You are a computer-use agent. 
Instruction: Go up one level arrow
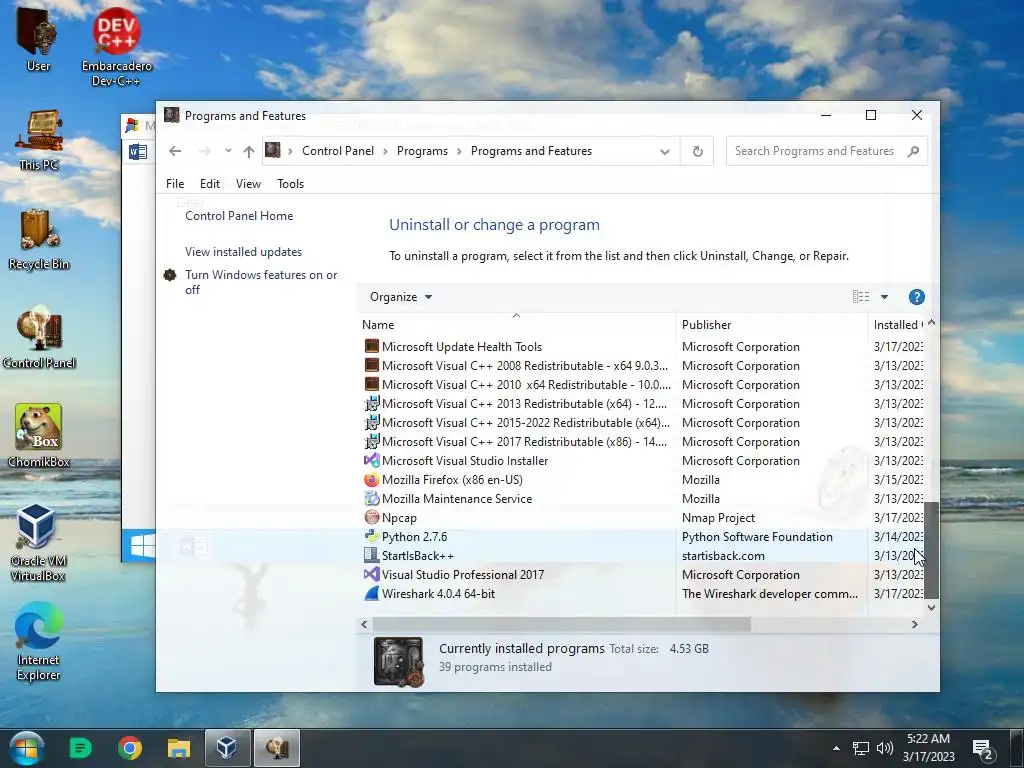pos(249,152)
